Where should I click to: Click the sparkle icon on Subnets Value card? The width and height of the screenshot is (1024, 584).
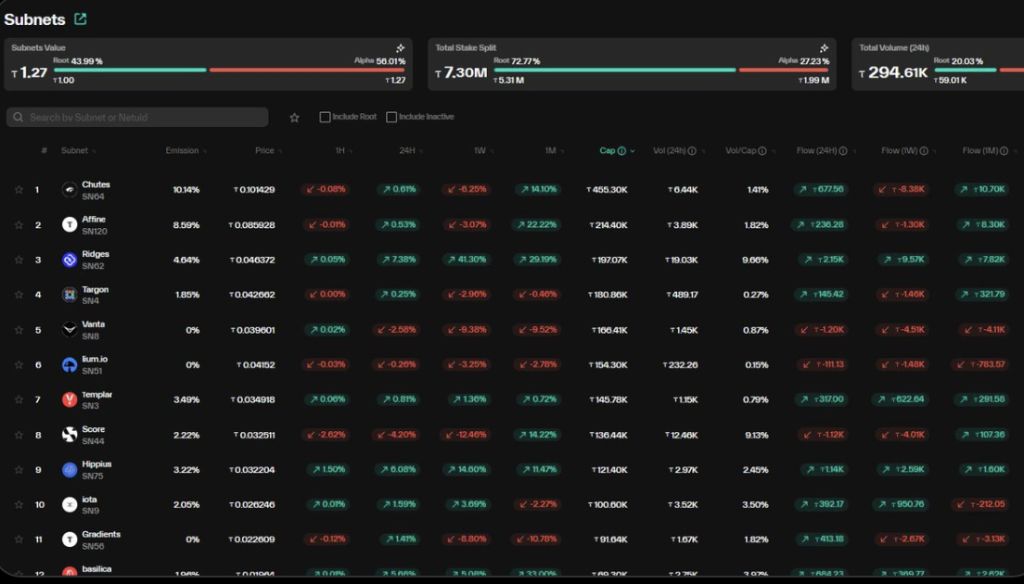pyautogui.click(x=400, y=48)
